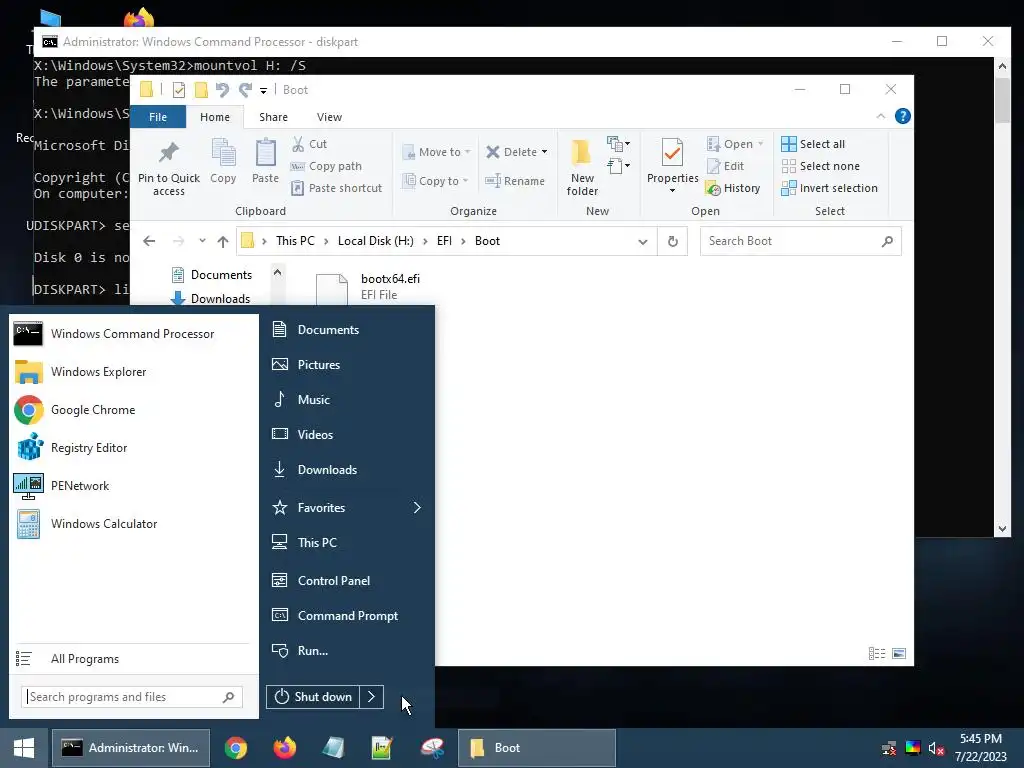Click EFI in the address breadcrumb

(444, 241)
